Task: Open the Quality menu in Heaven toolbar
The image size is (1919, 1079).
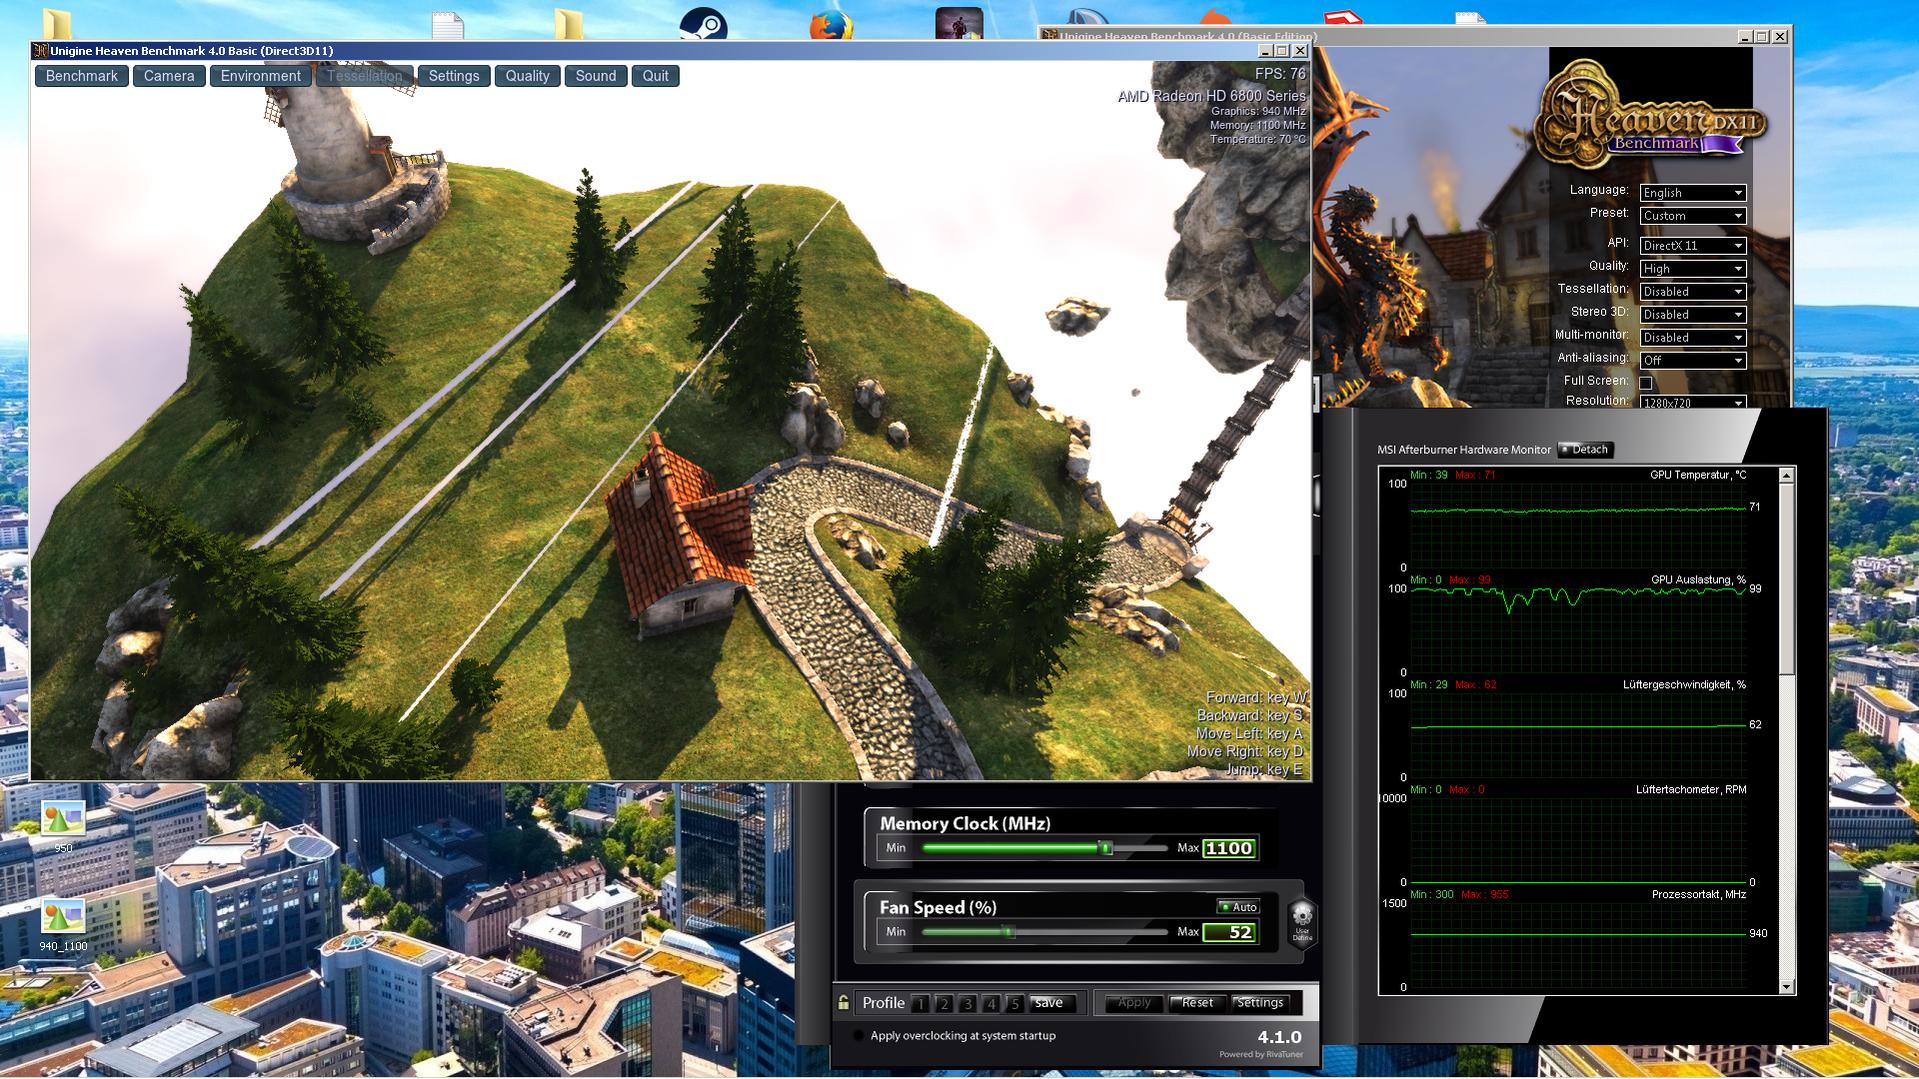Action: 528,76
